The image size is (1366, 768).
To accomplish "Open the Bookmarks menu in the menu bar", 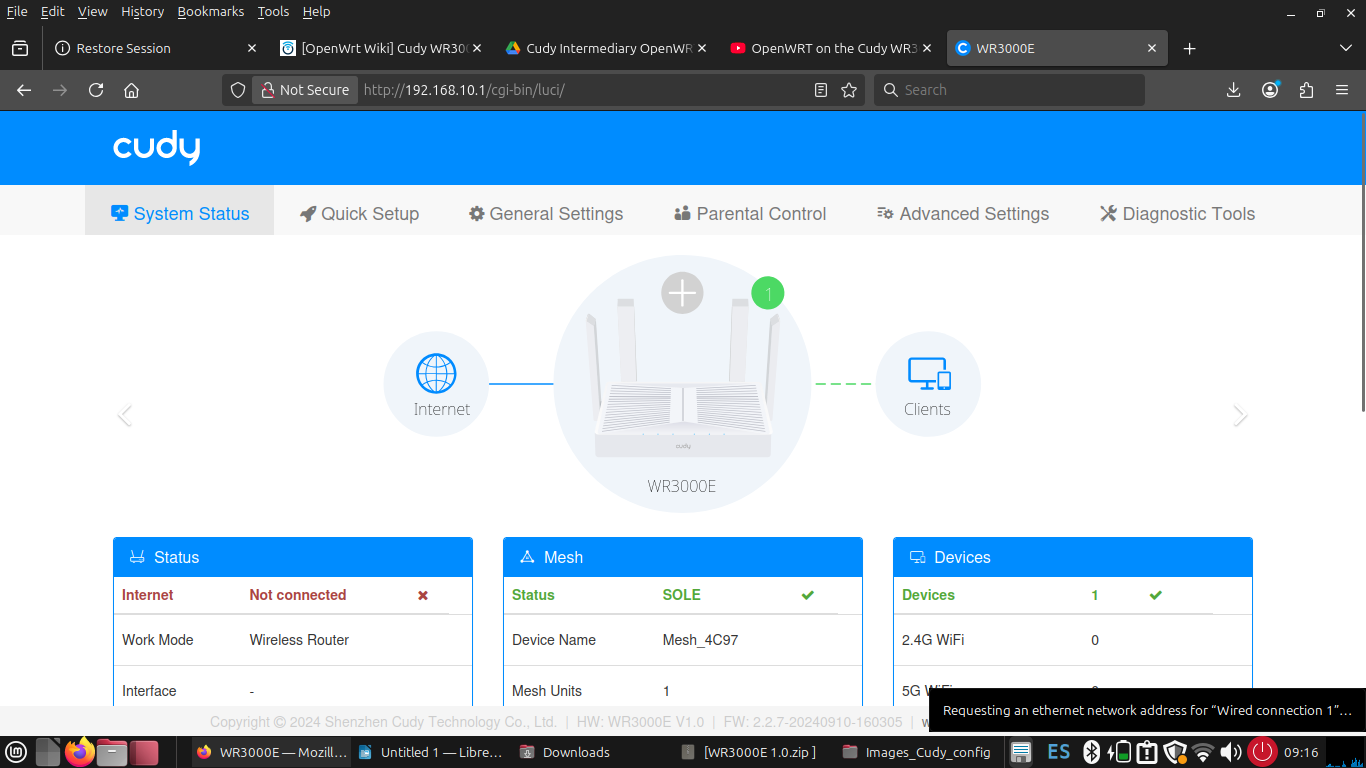I will point(210,11).
